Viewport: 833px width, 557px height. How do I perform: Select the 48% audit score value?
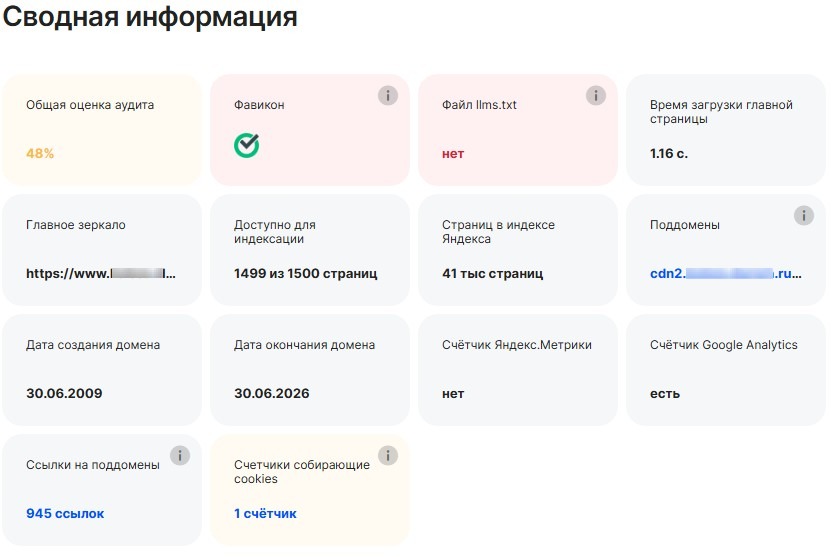[40, 154]
